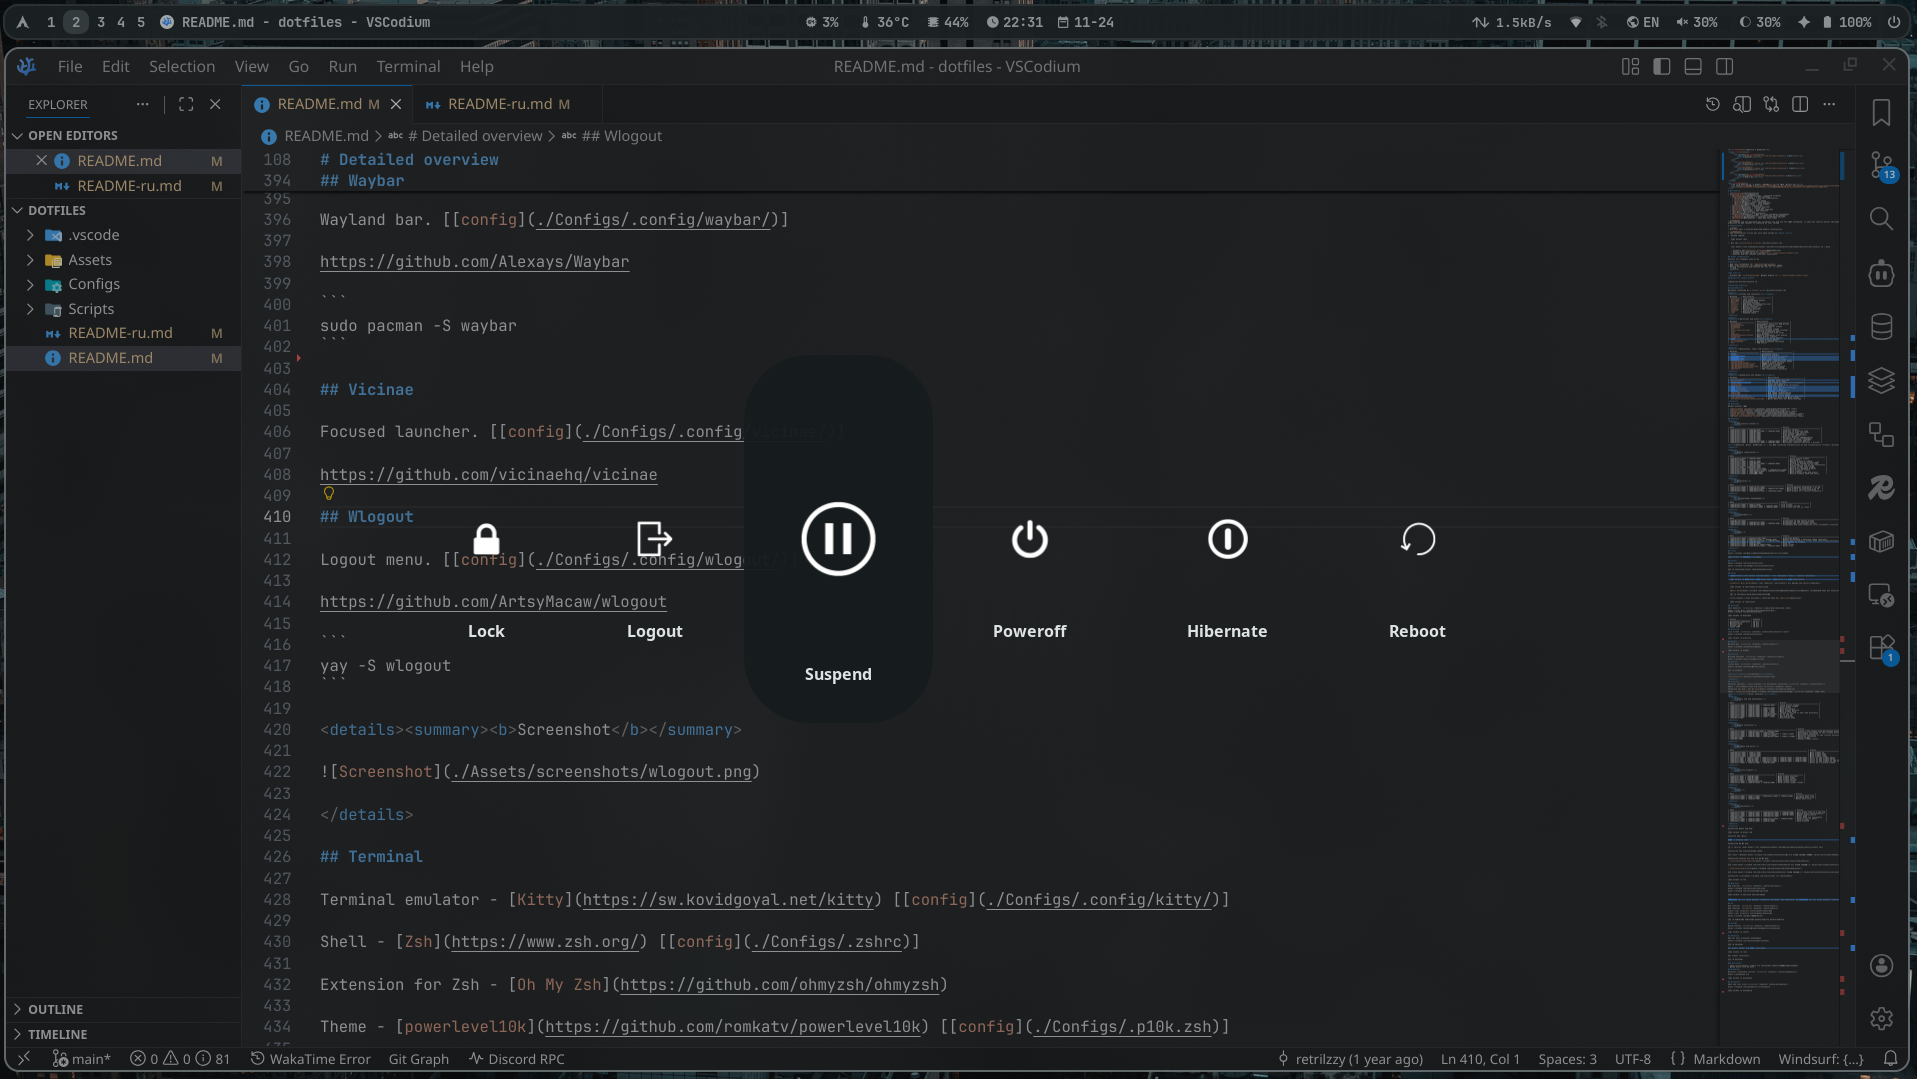Open the stacked layers view in activity bar
Image resolution: width=1917 pixels, height=1079 pixels.
(x=1881, y=381)
